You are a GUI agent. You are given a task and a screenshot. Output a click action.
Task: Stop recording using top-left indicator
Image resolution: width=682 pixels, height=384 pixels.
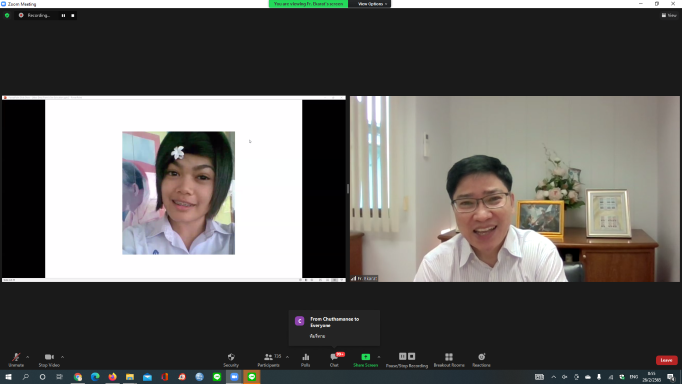pyautogui.click(x=73, y=15)
